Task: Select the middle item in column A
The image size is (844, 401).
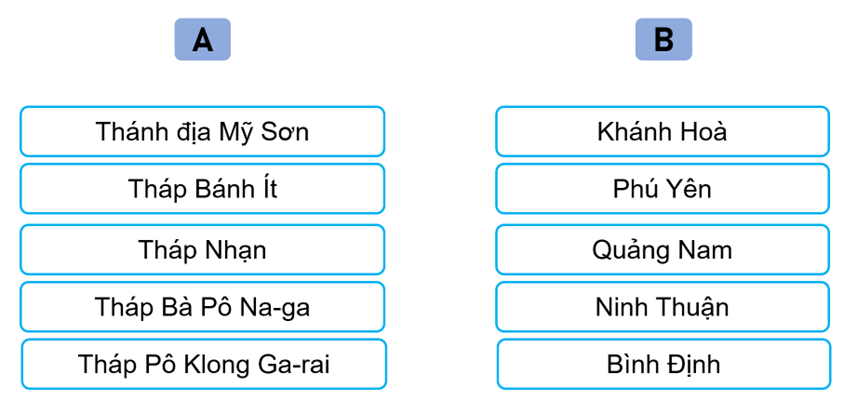Action: tap(202, 249)
